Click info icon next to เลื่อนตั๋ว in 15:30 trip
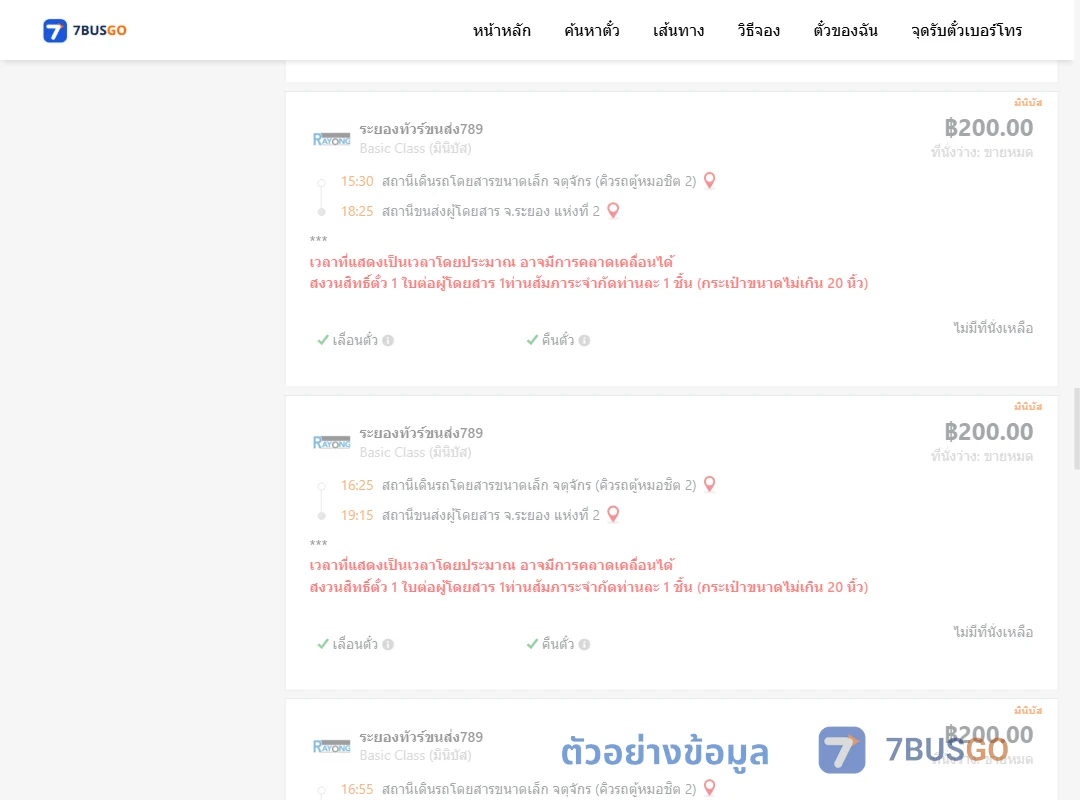The height and width of the screenshot is (800, 1080). 388,340
